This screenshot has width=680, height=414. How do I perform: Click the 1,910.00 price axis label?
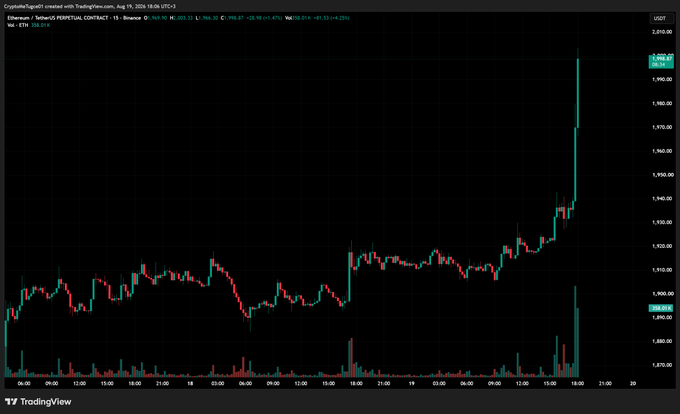pyautogui.click(x=662, y=270)
